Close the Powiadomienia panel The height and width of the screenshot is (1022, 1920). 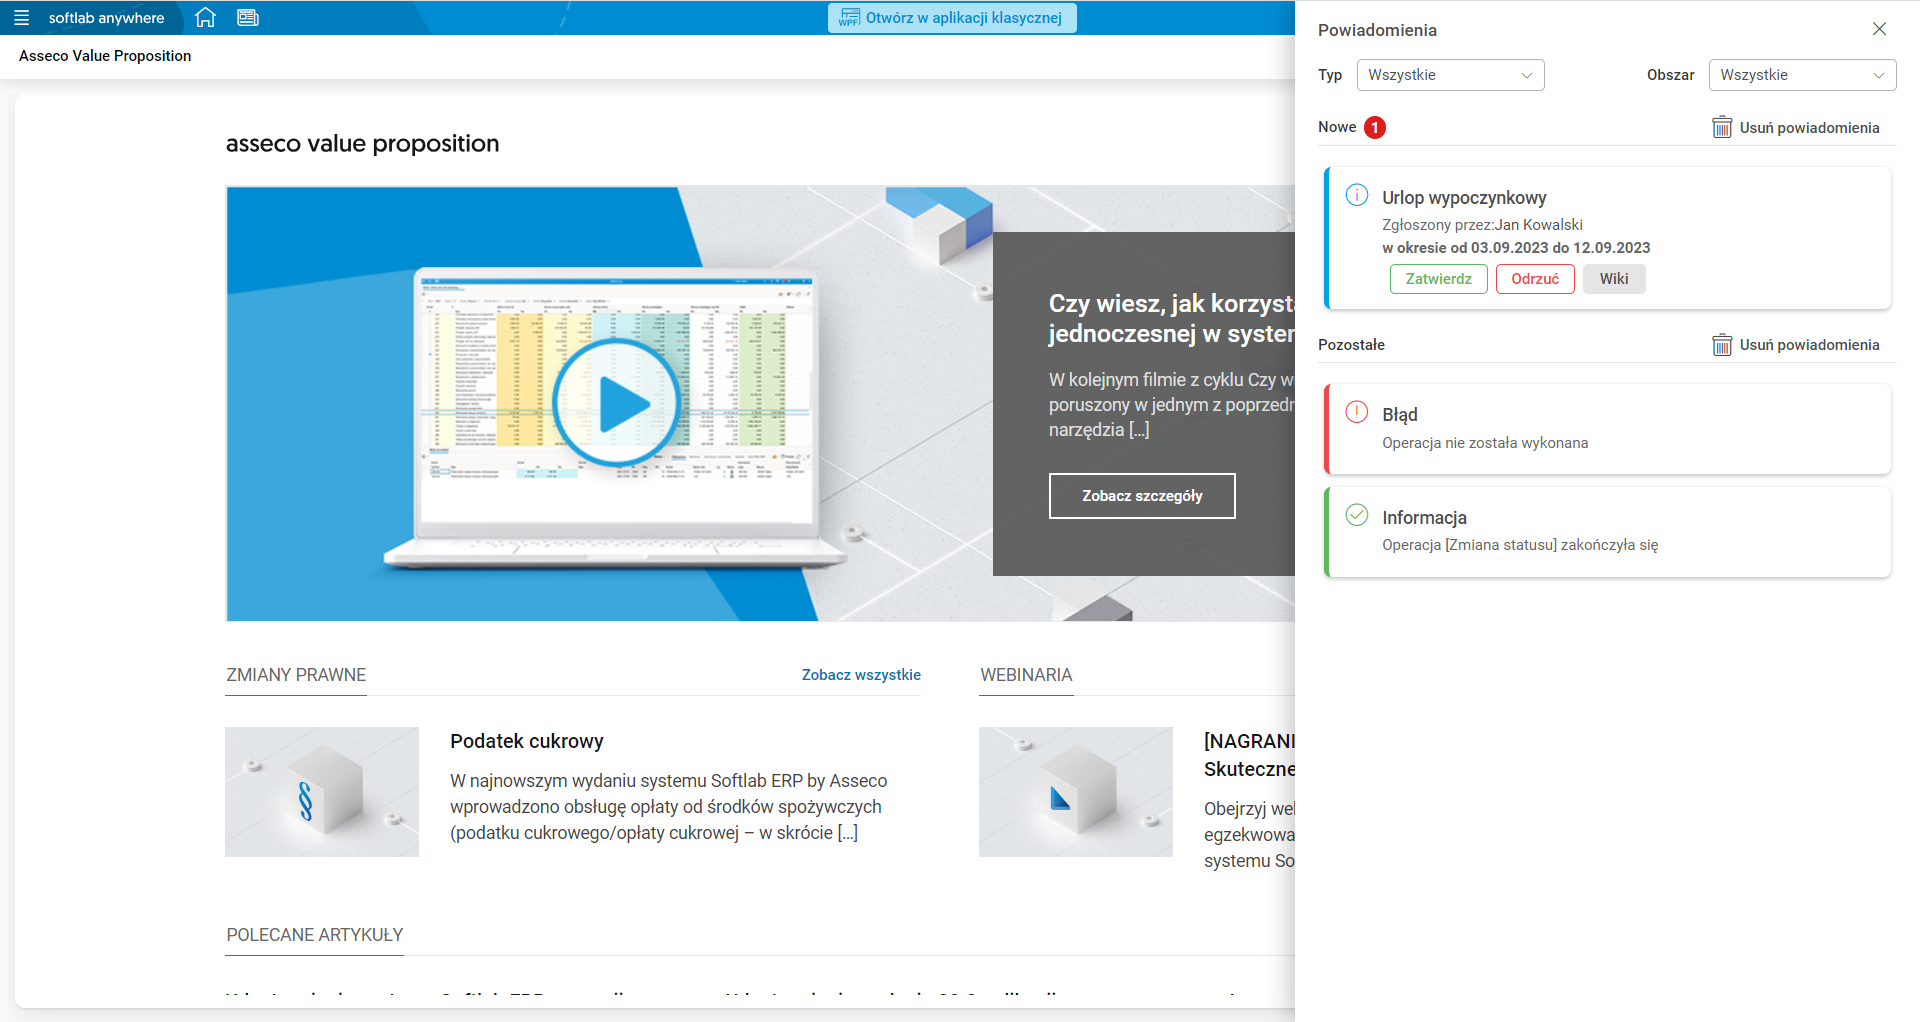(1879, 29)
